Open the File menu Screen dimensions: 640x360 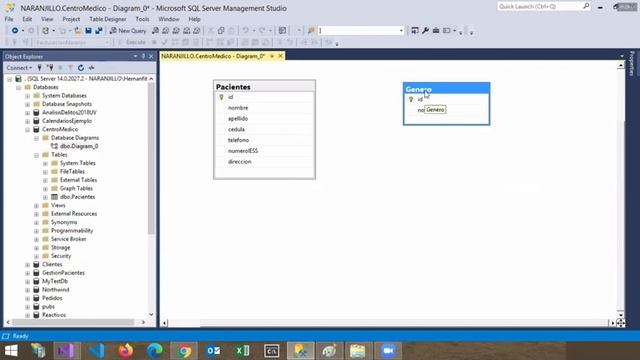coord(9,19)
